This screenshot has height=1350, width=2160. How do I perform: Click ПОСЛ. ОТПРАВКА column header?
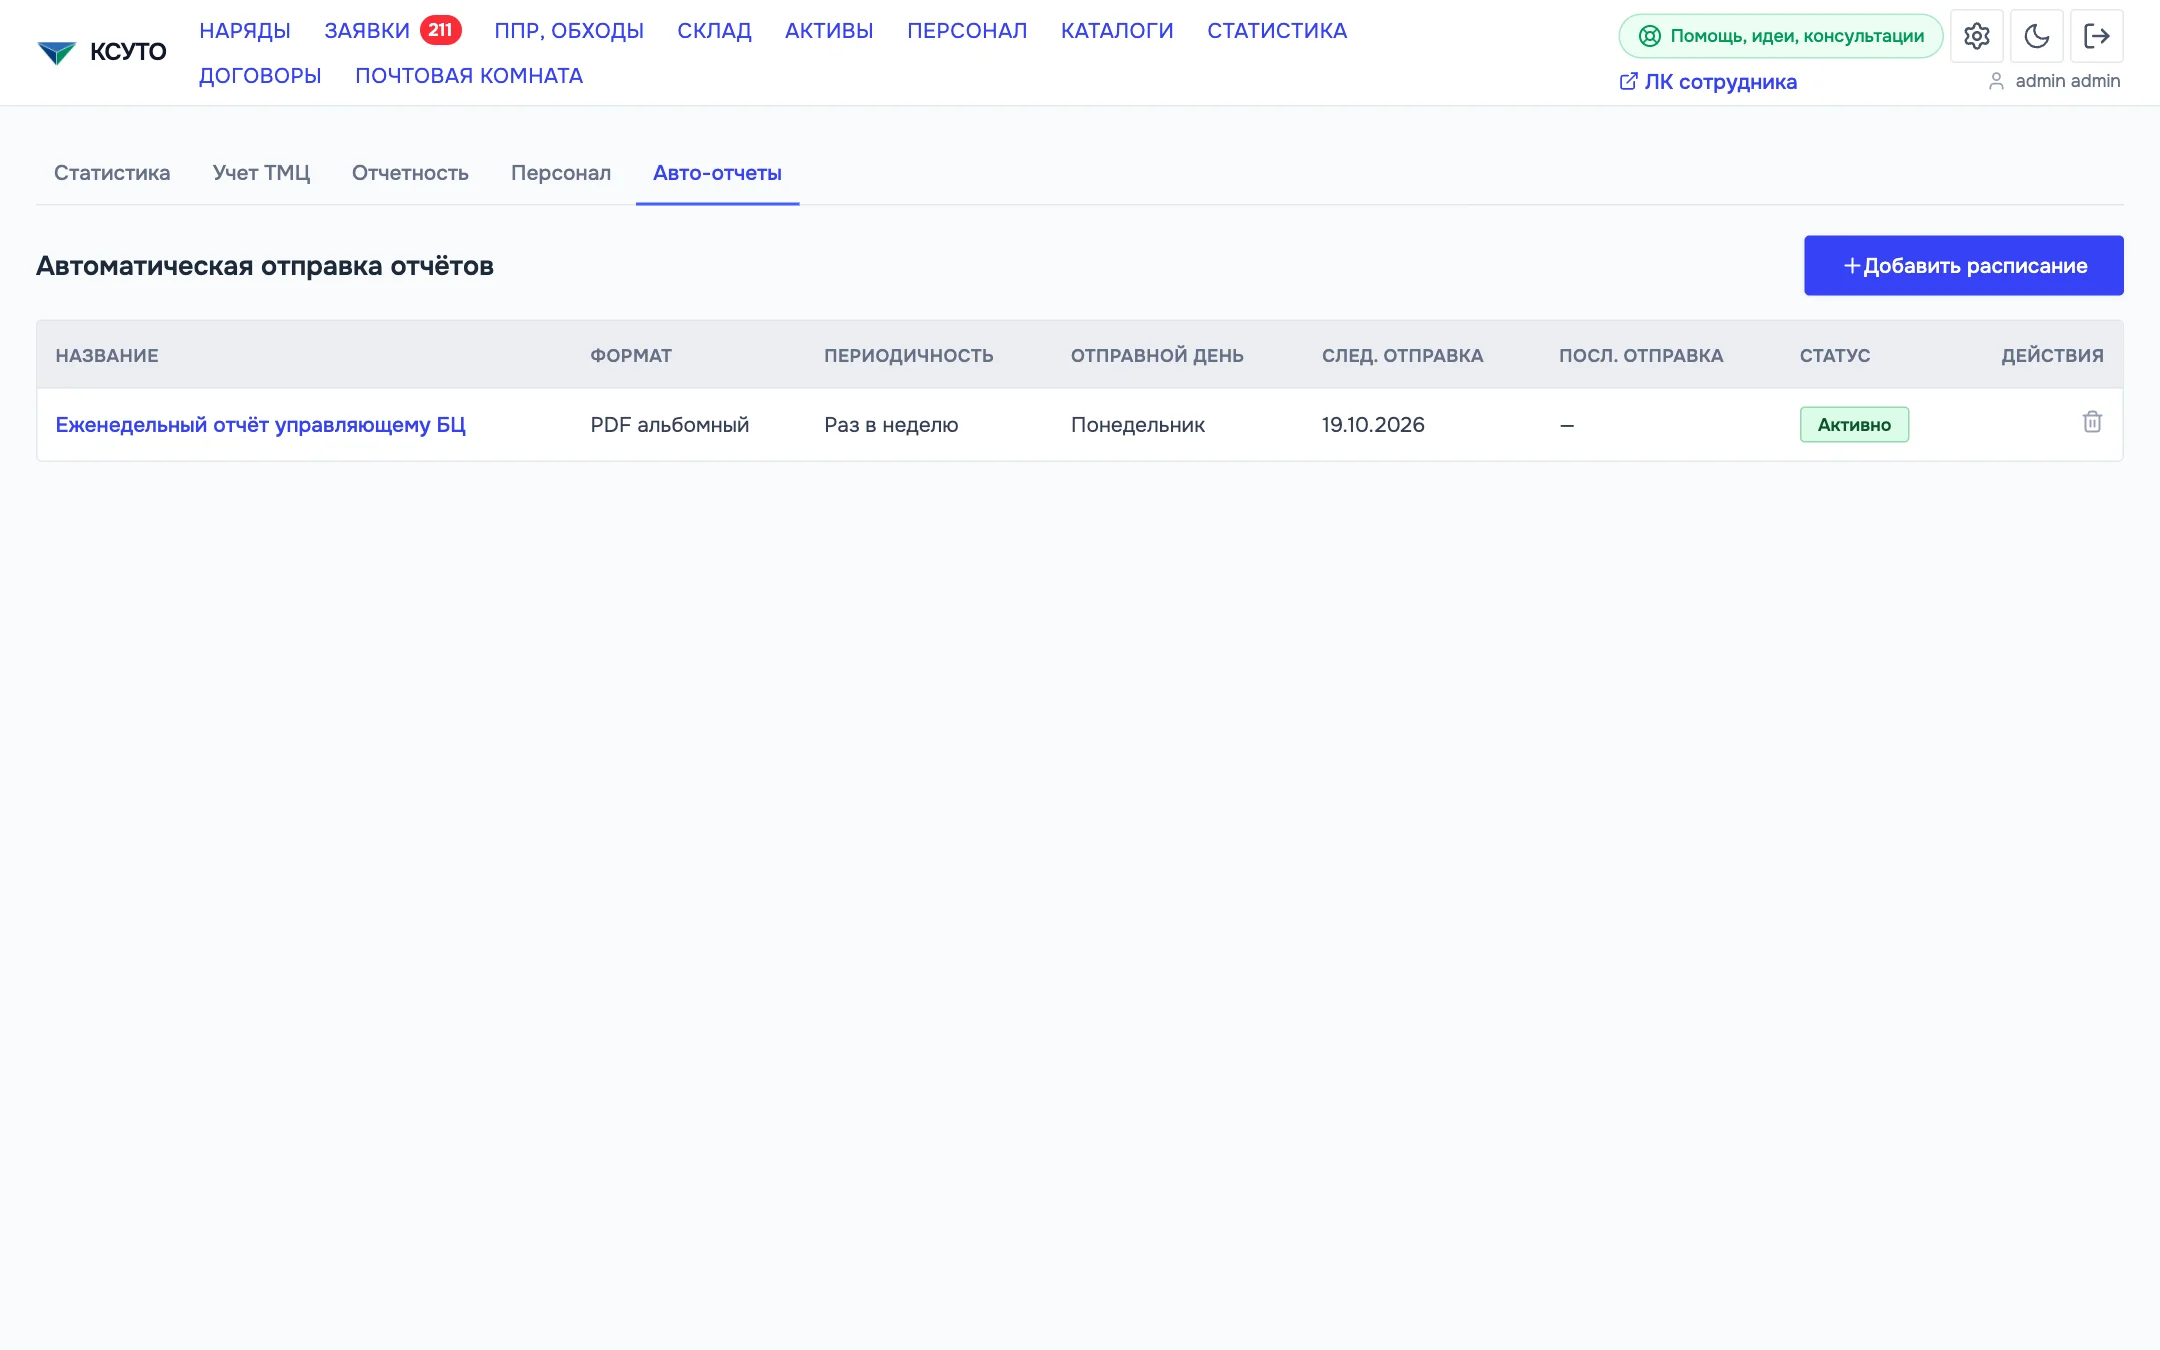pos(1641,356)
